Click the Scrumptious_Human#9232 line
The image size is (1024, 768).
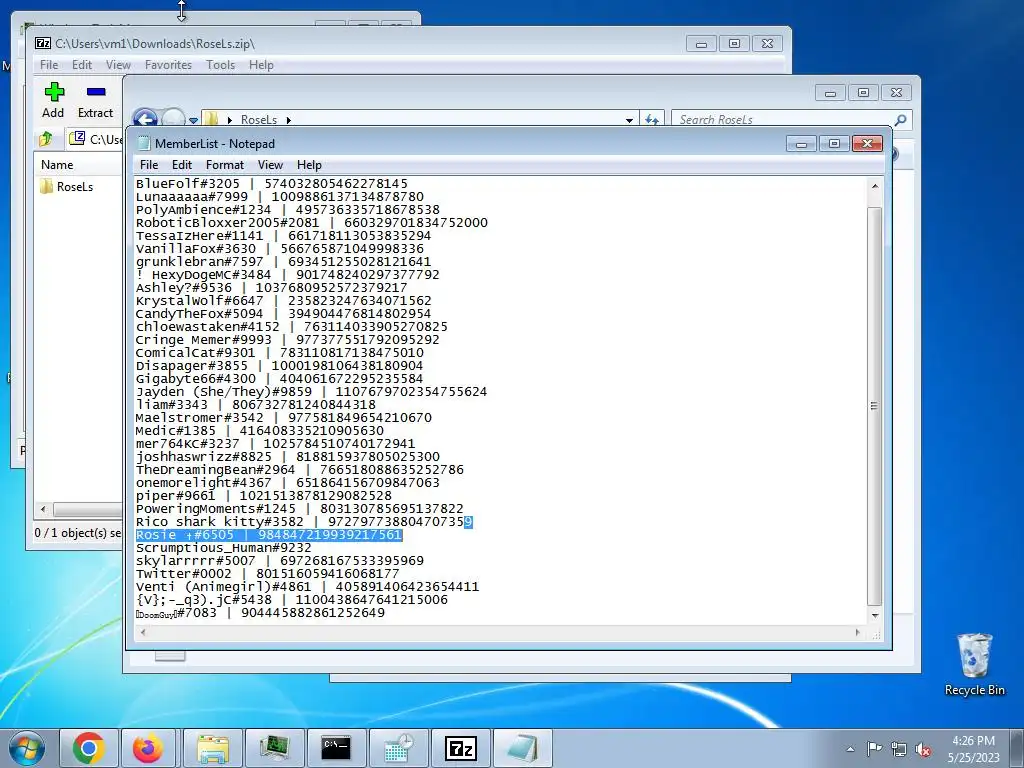(x=223, y=547)
